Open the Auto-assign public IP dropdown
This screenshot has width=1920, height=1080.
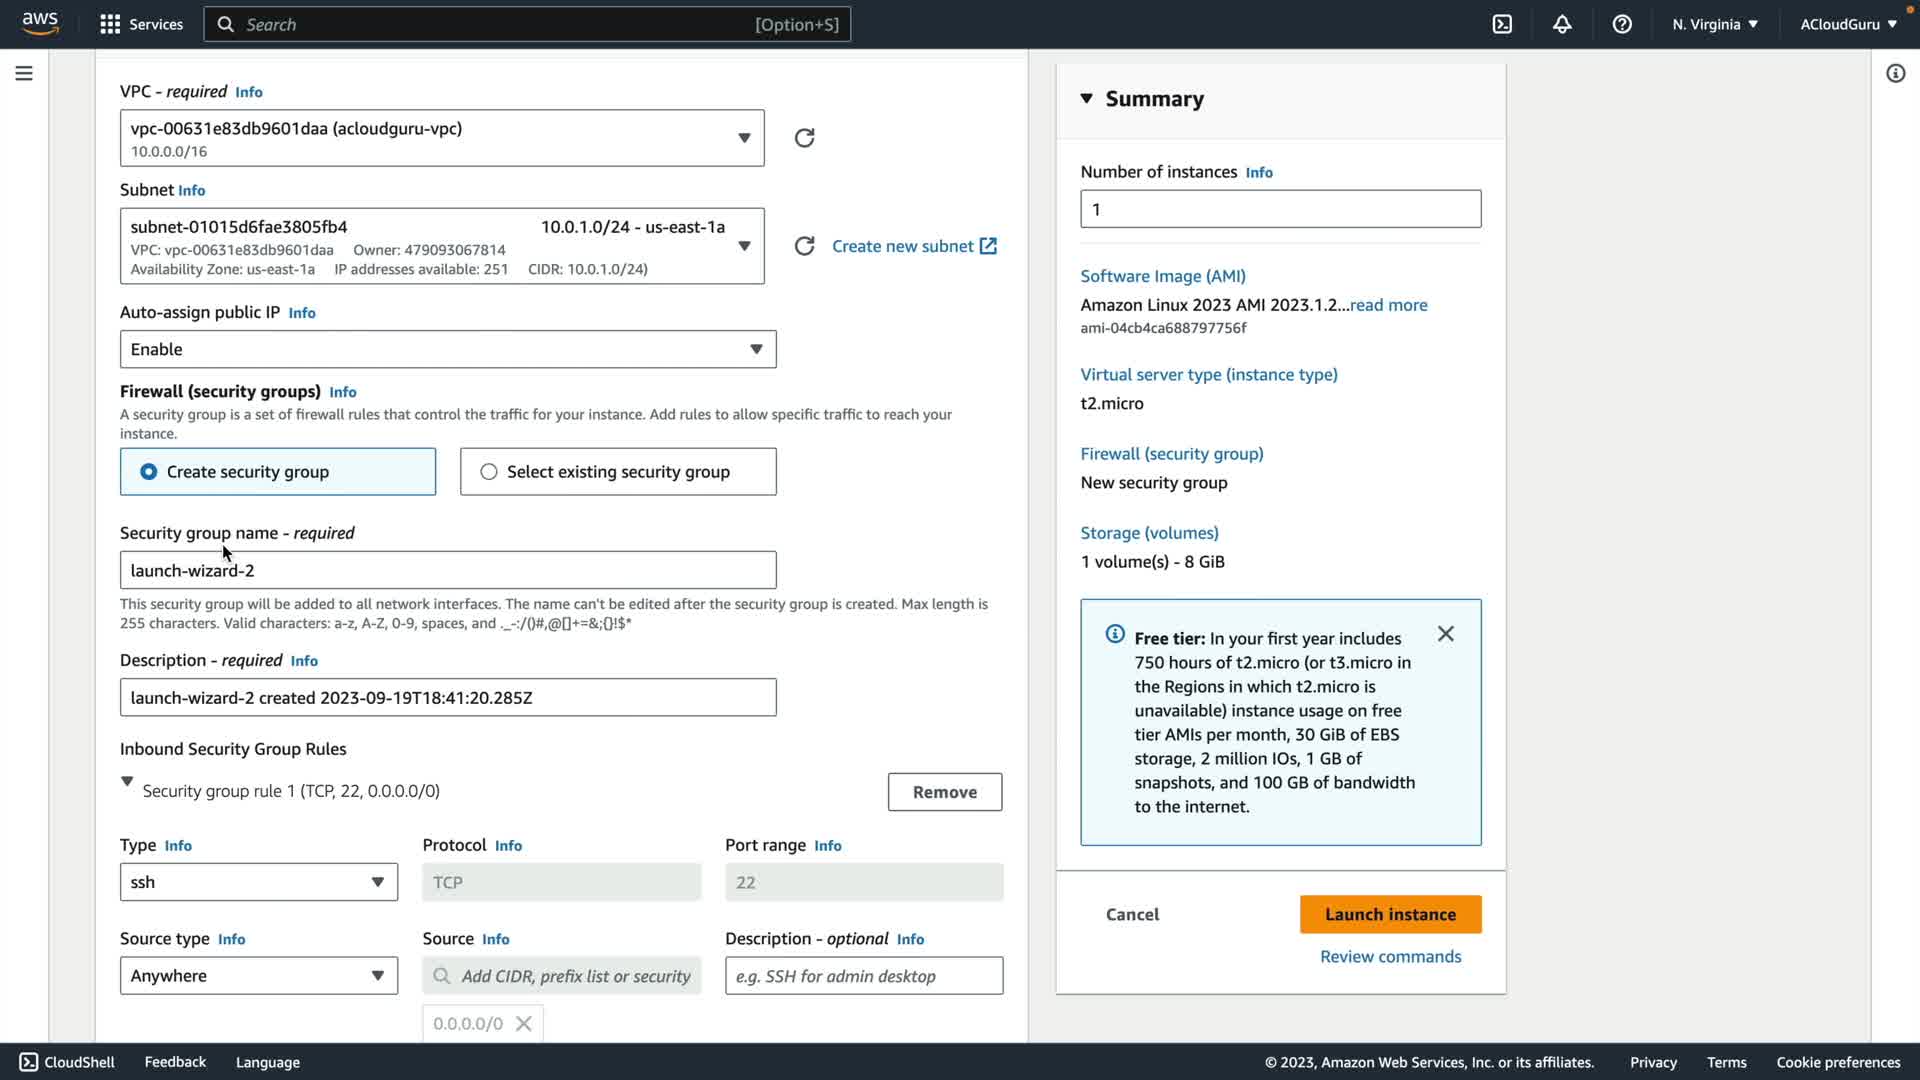pyautogui.click(x=448, y=349)
